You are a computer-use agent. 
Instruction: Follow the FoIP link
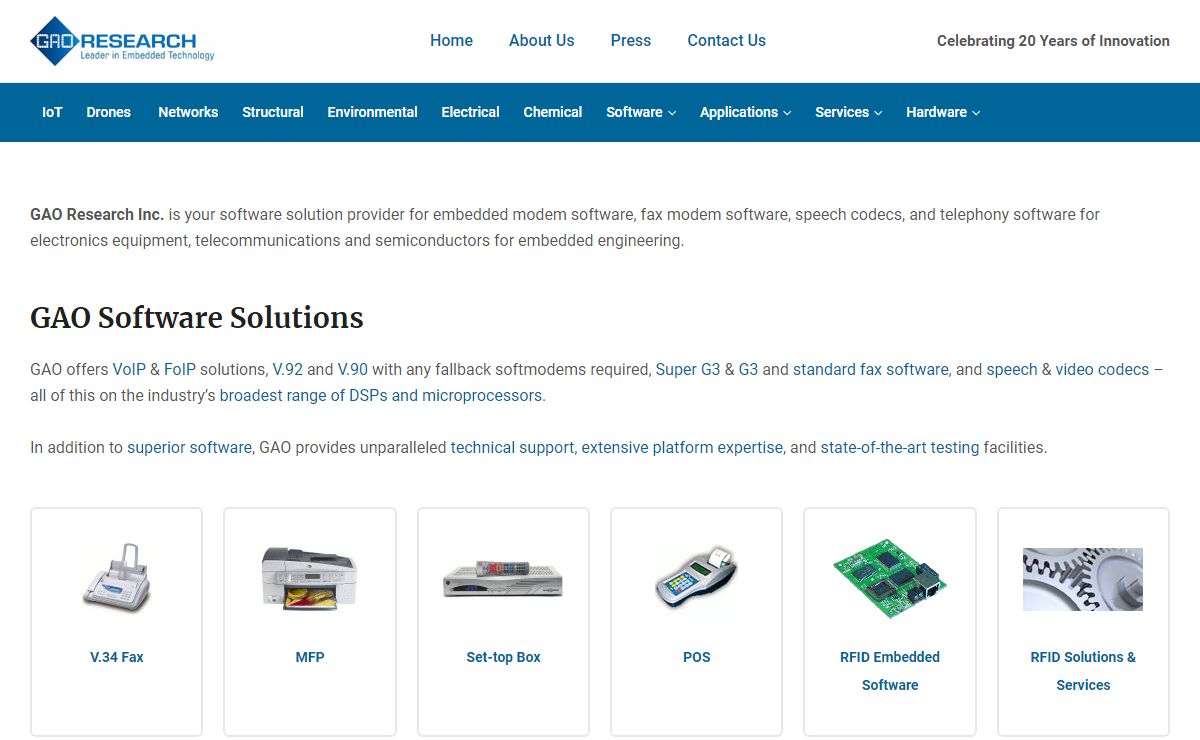(179, 369)
